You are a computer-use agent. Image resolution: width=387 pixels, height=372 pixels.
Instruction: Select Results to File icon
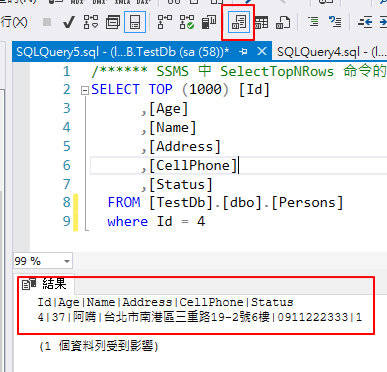pyautogui.click(x=283, y=22)
